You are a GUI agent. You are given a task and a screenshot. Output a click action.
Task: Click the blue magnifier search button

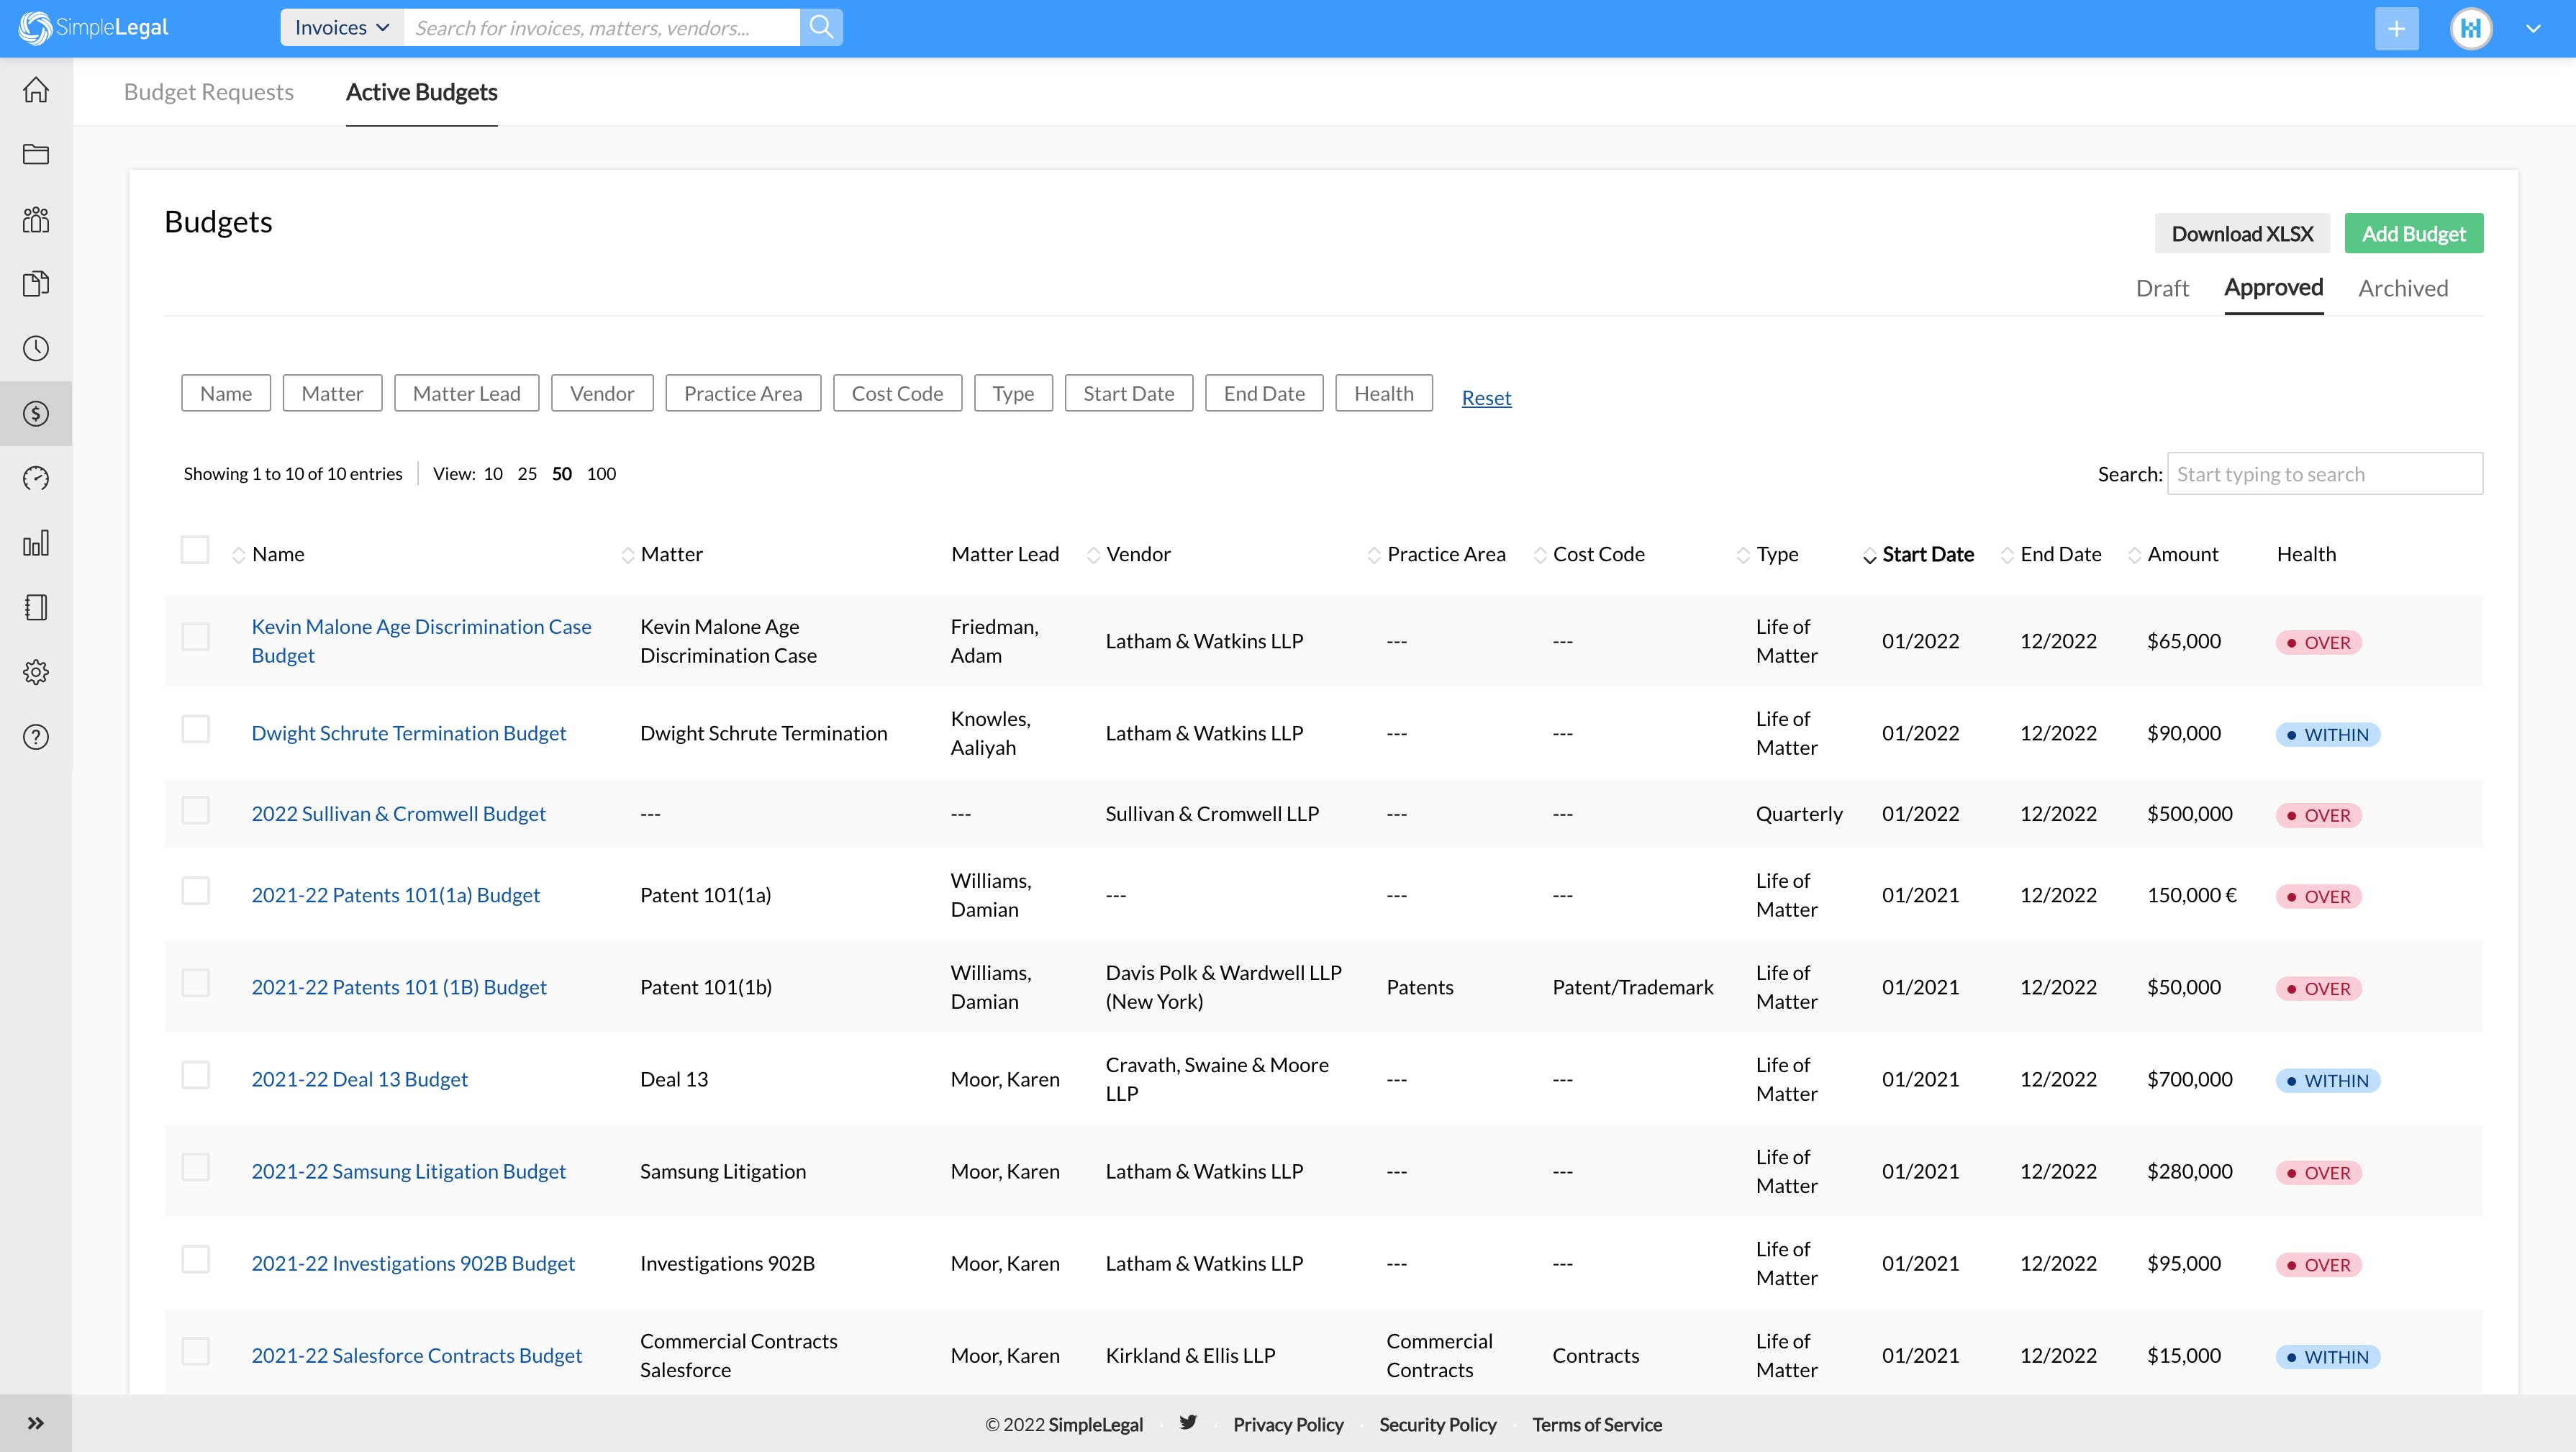click(x=821, y=27)
